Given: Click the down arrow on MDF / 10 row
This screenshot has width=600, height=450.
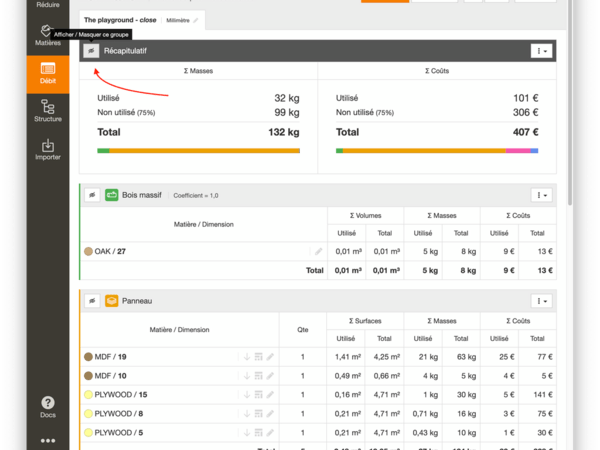Looking at the screenshot, I should 245,375.
